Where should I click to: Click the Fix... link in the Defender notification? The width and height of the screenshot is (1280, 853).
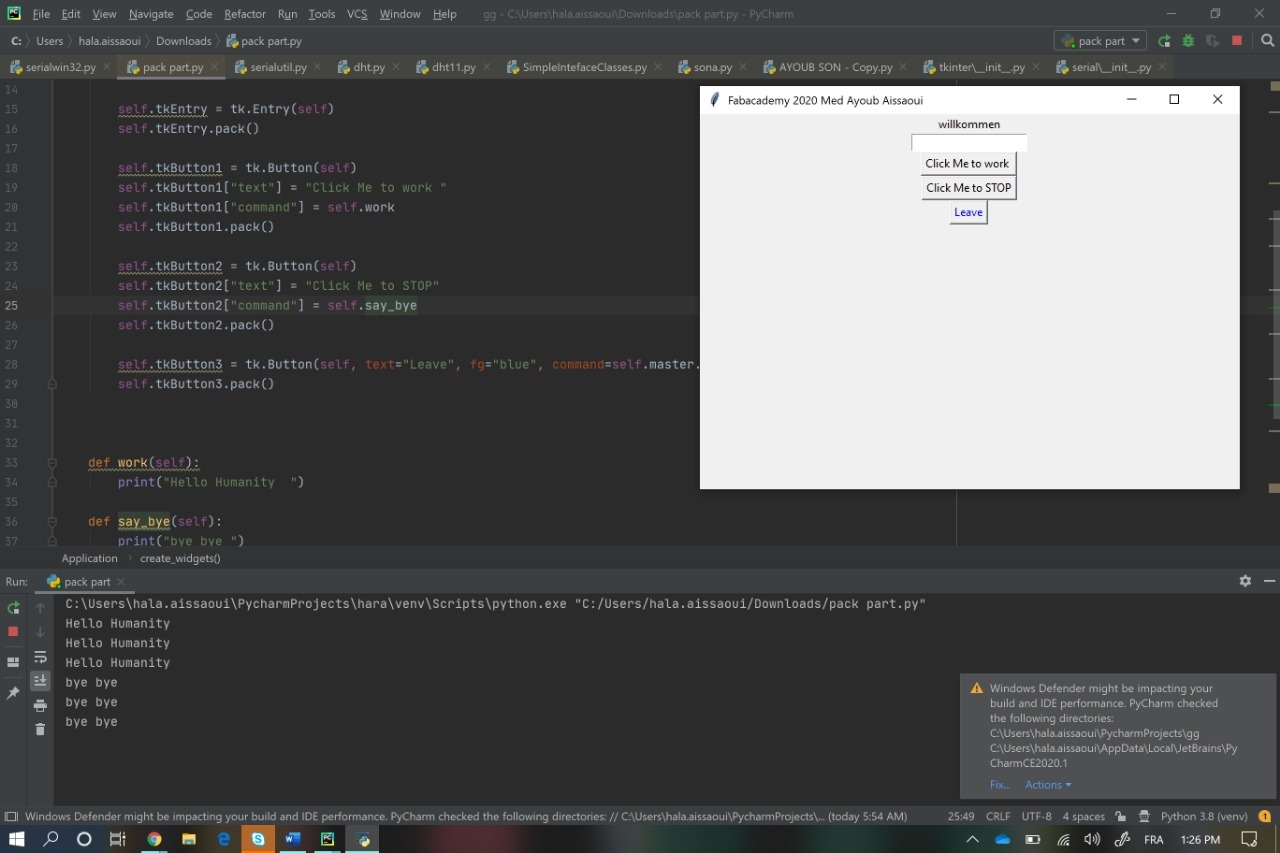coord(999,785)
